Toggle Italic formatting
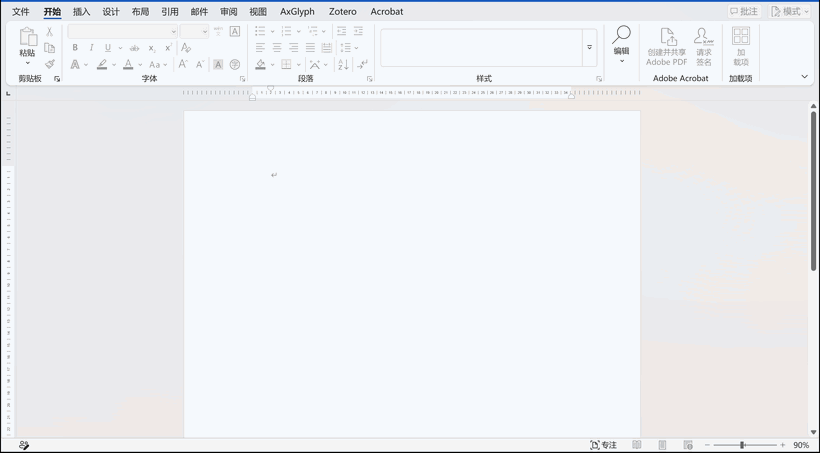 point(92,48)
